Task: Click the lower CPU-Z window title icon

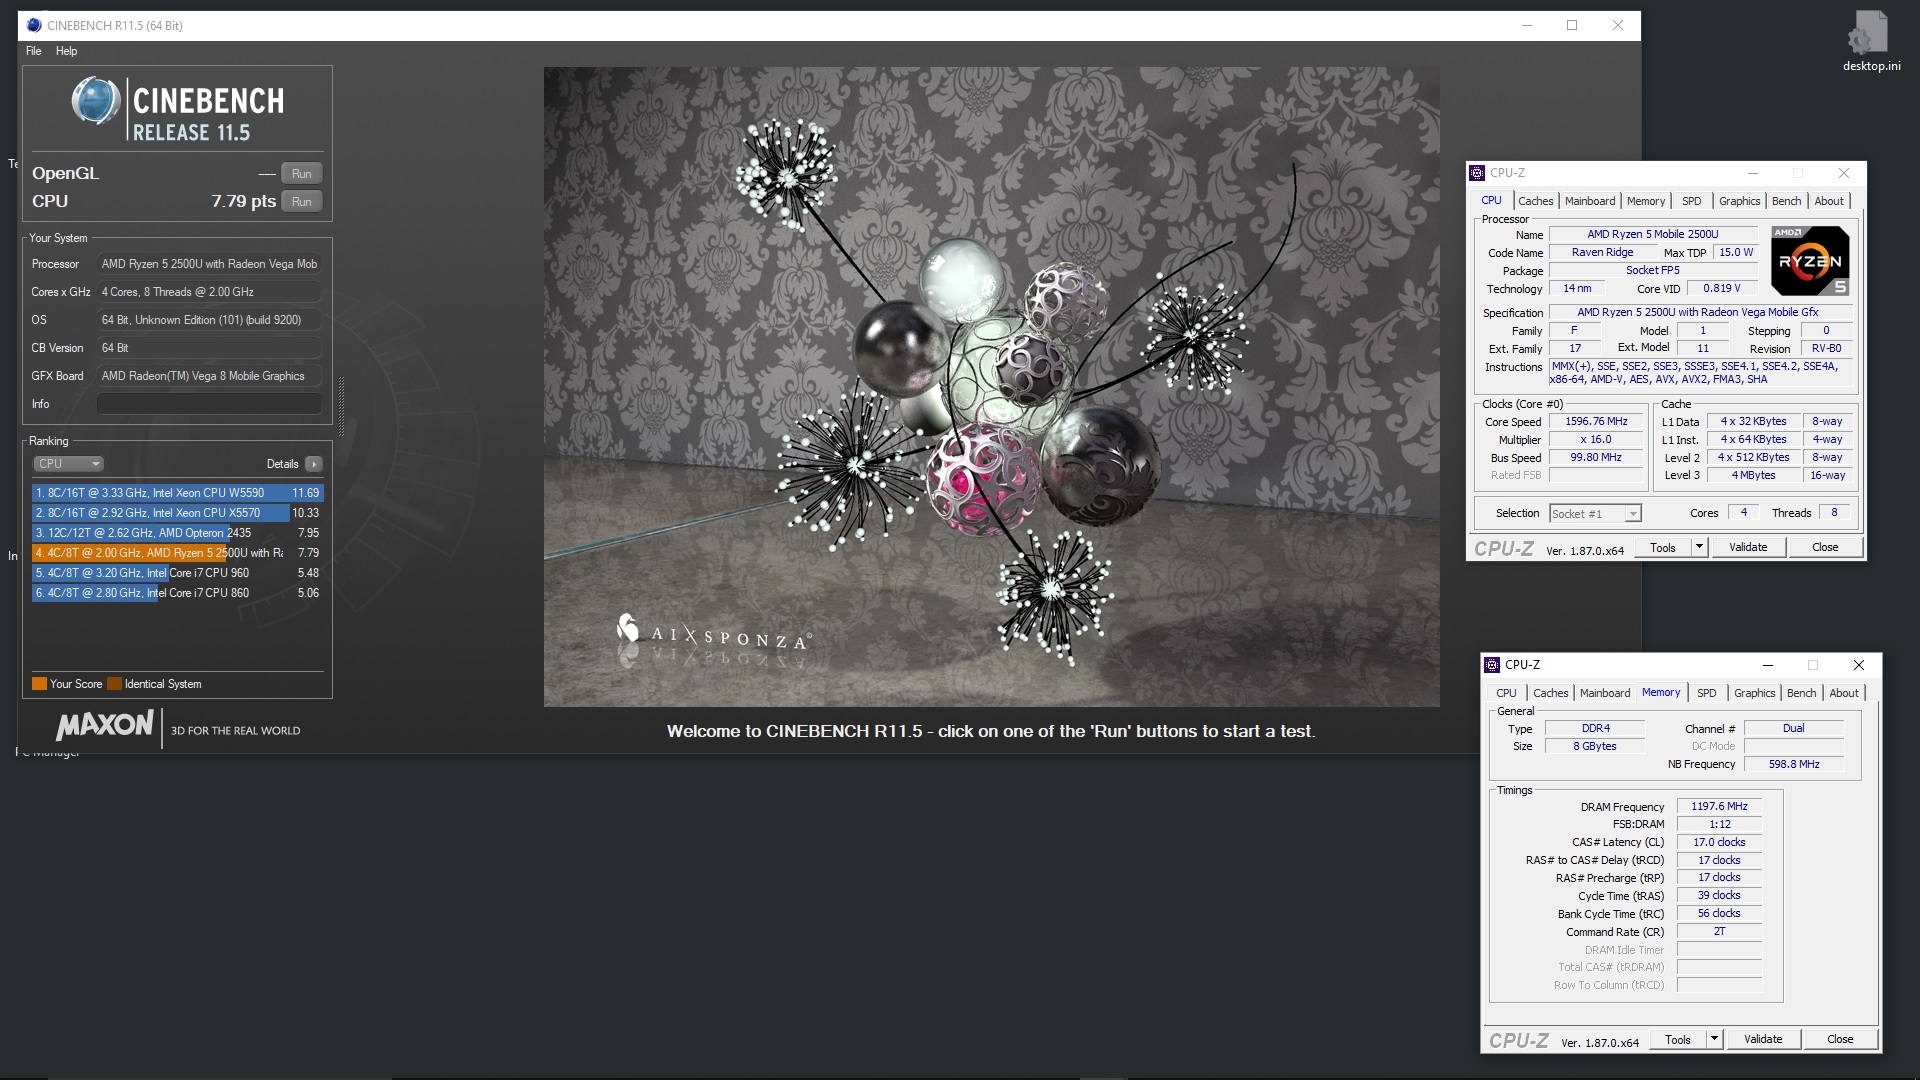Action: coord(1492,665)
